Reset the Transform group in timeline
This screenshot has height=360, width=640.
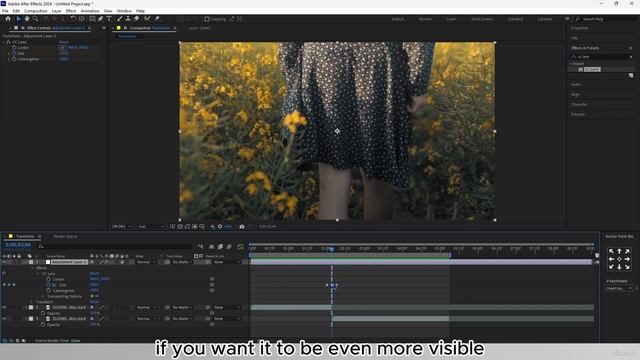pos(94,302)
